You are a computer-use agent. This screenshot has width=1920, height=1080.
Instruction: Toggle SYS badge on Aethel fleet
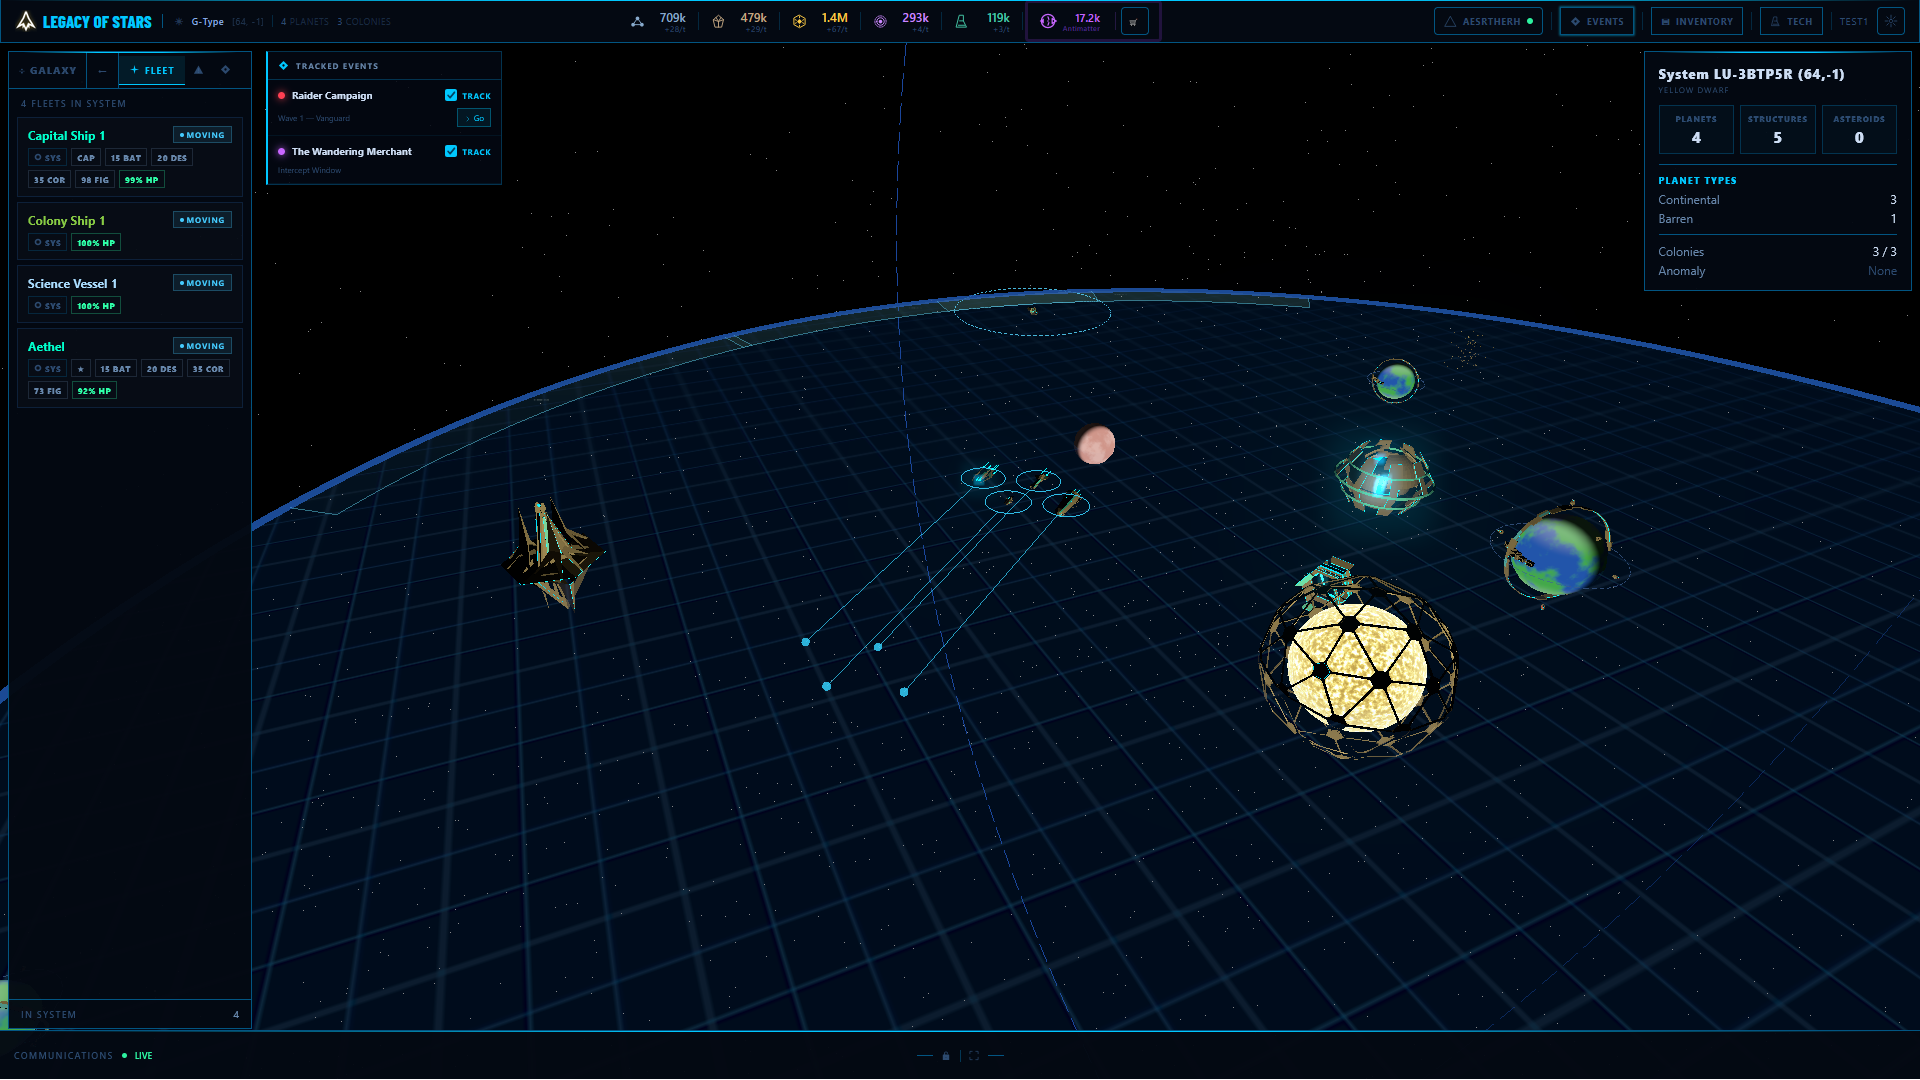48,369
